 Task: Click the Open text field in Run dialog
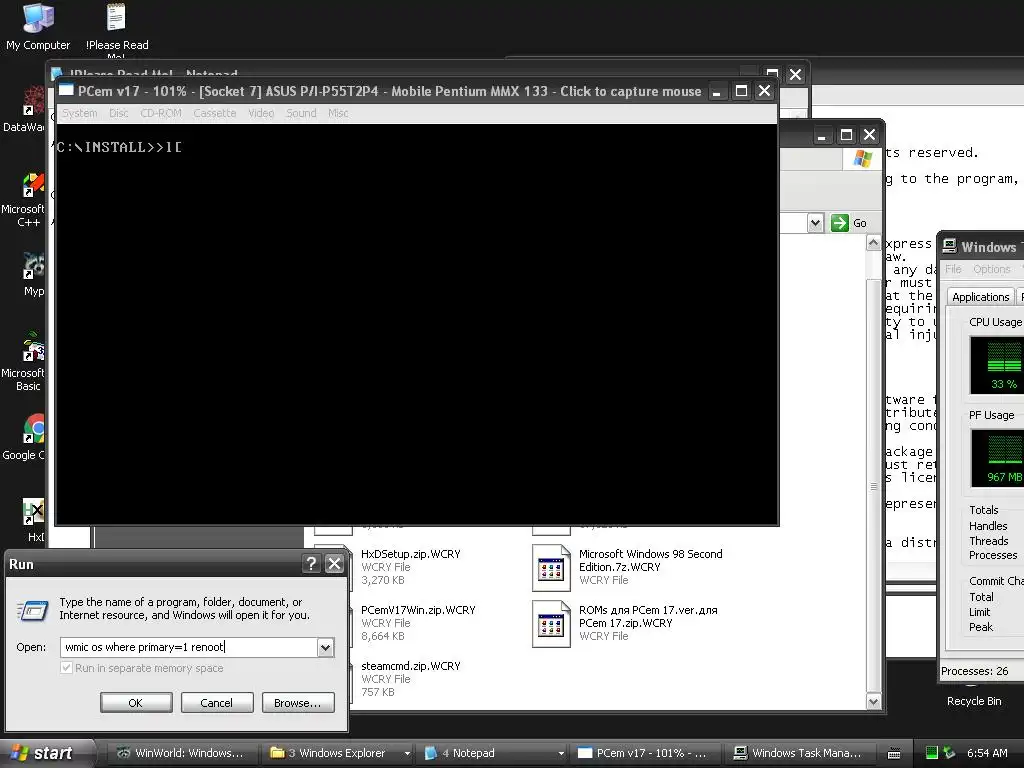pos(189,647)
